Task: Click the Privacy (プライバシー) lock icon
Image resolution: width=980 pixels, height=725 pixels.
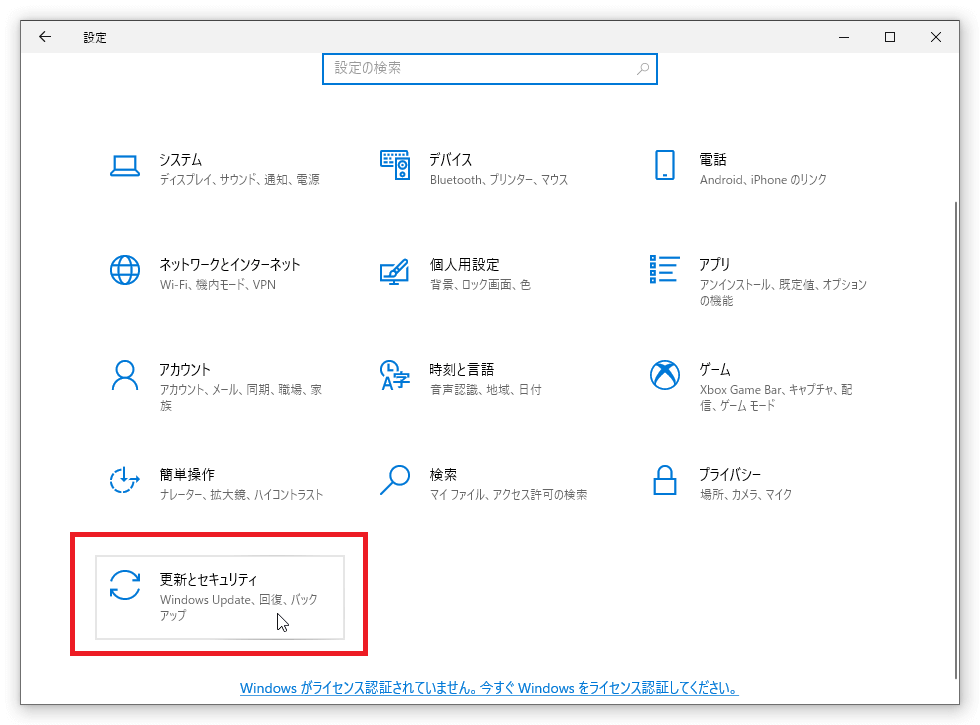Action: pos(665,480)
